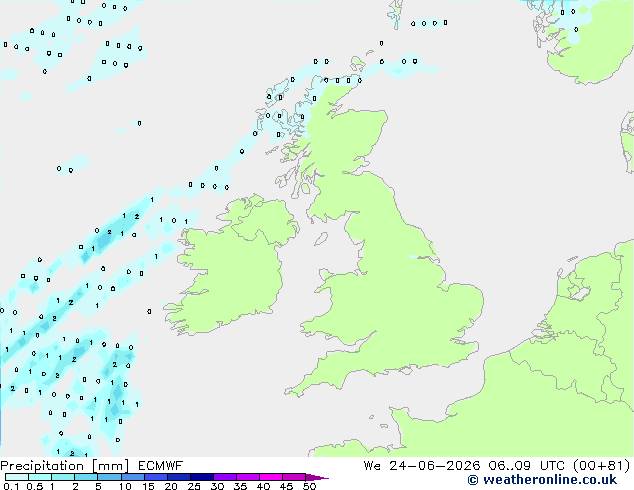Click legend swatch between 2 and 5
This screenshot has height=490, width=634.
coord(86,477)
